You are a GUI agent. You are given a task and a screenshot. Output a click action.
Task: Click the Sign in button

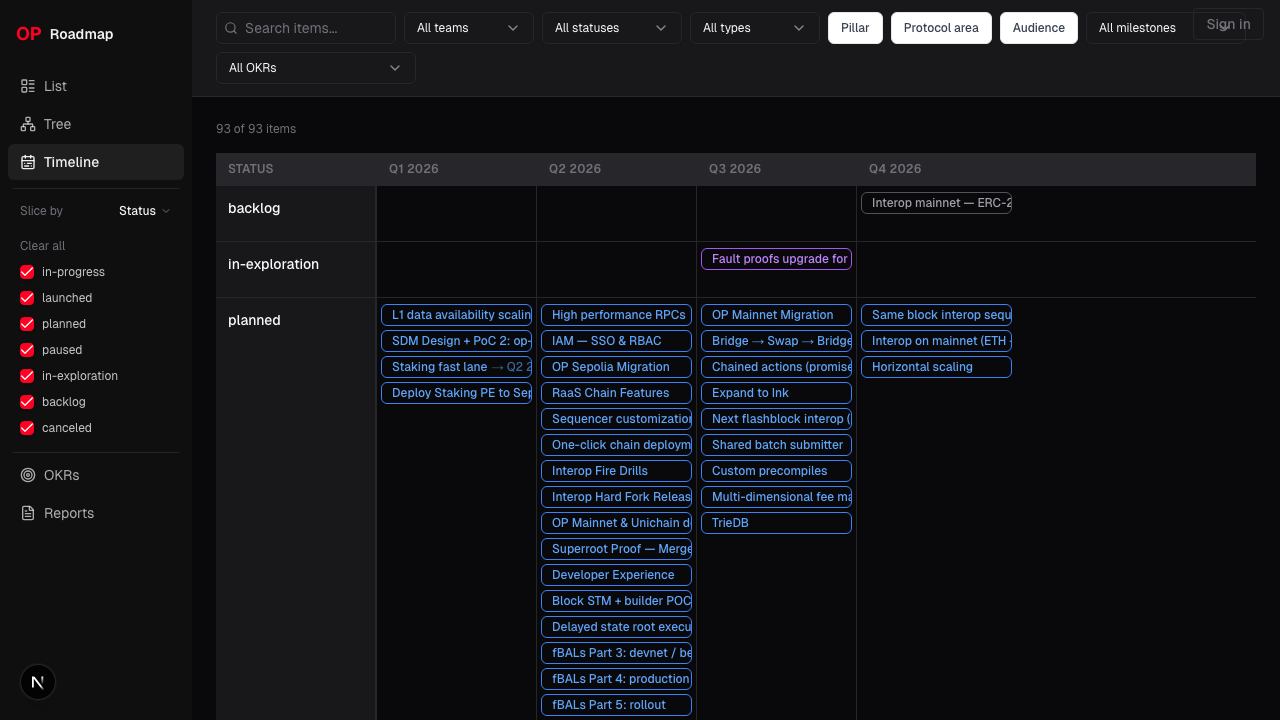point(1228,24)
